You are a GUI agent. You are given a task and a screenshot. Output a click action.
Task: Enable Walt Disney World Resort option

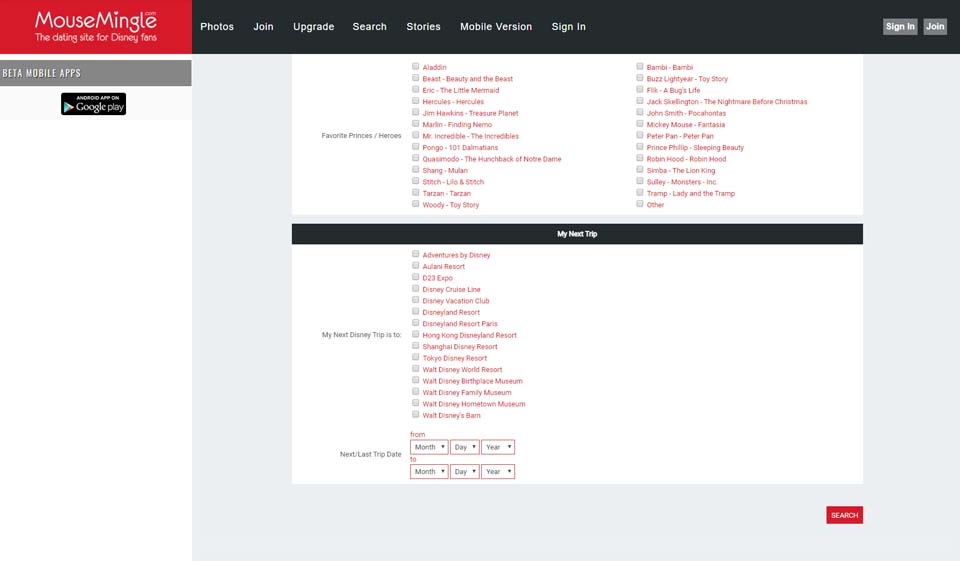(416, 369)
